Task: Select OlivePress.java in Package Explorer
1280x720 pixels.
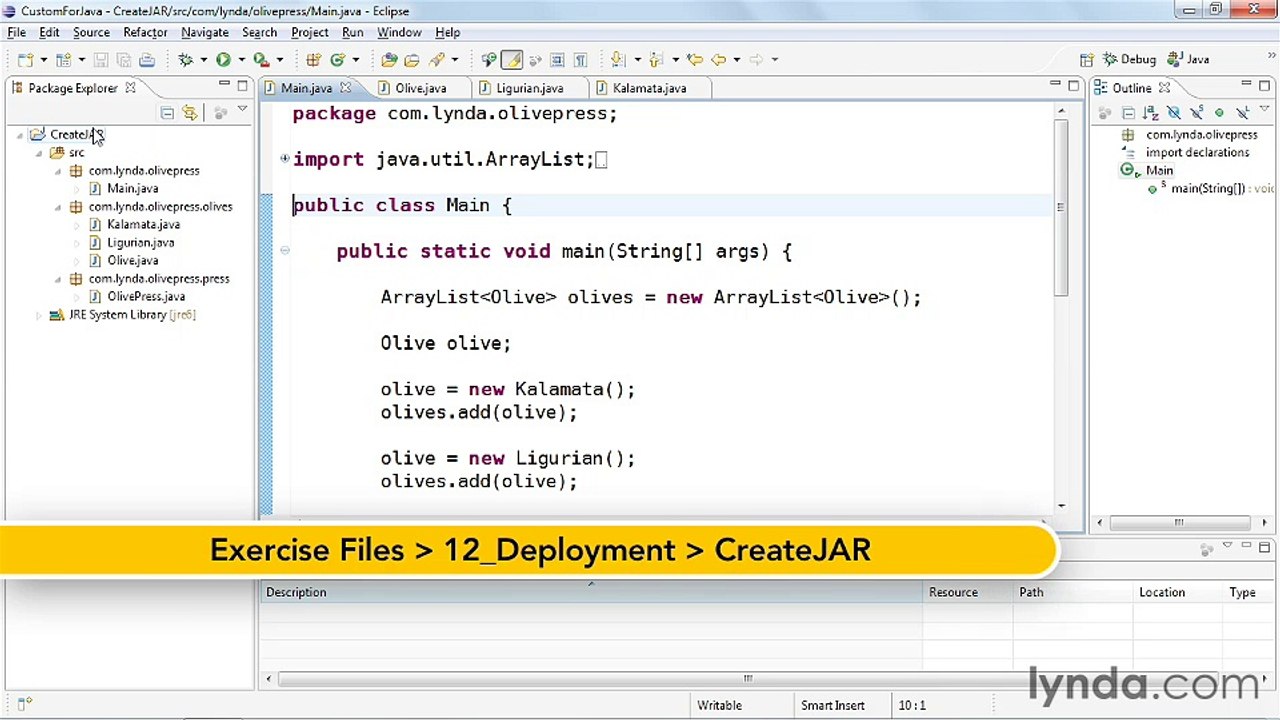Action: click(x=146, y=297)
